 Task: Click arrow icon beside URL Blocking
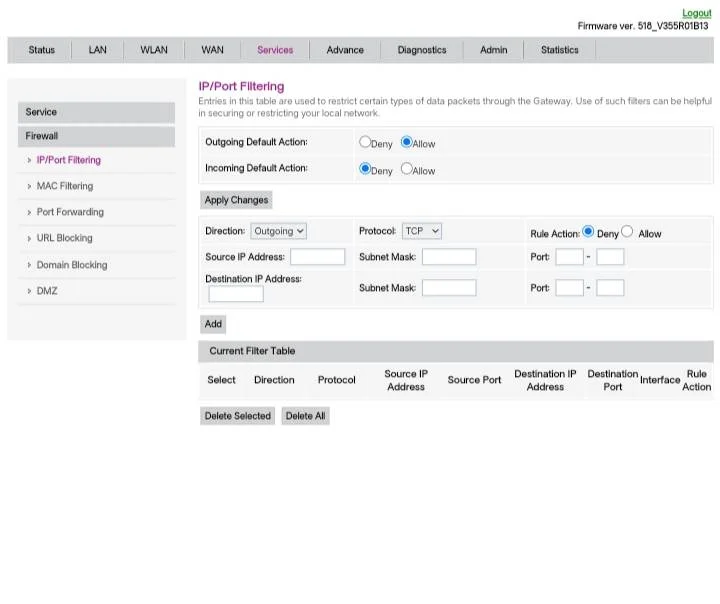[29, 238]
